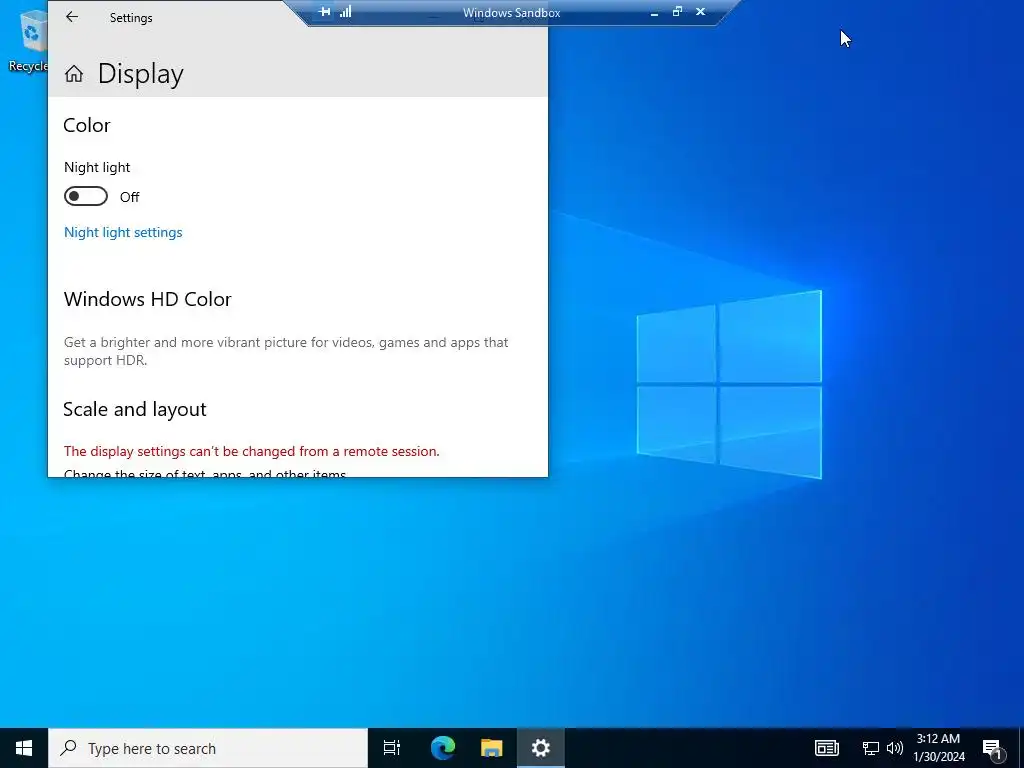Image resolution: width=1024 pixels, height=768 pixels.
Task: Launch Microsoft Edge from taskbar
Action: point(442,748)
